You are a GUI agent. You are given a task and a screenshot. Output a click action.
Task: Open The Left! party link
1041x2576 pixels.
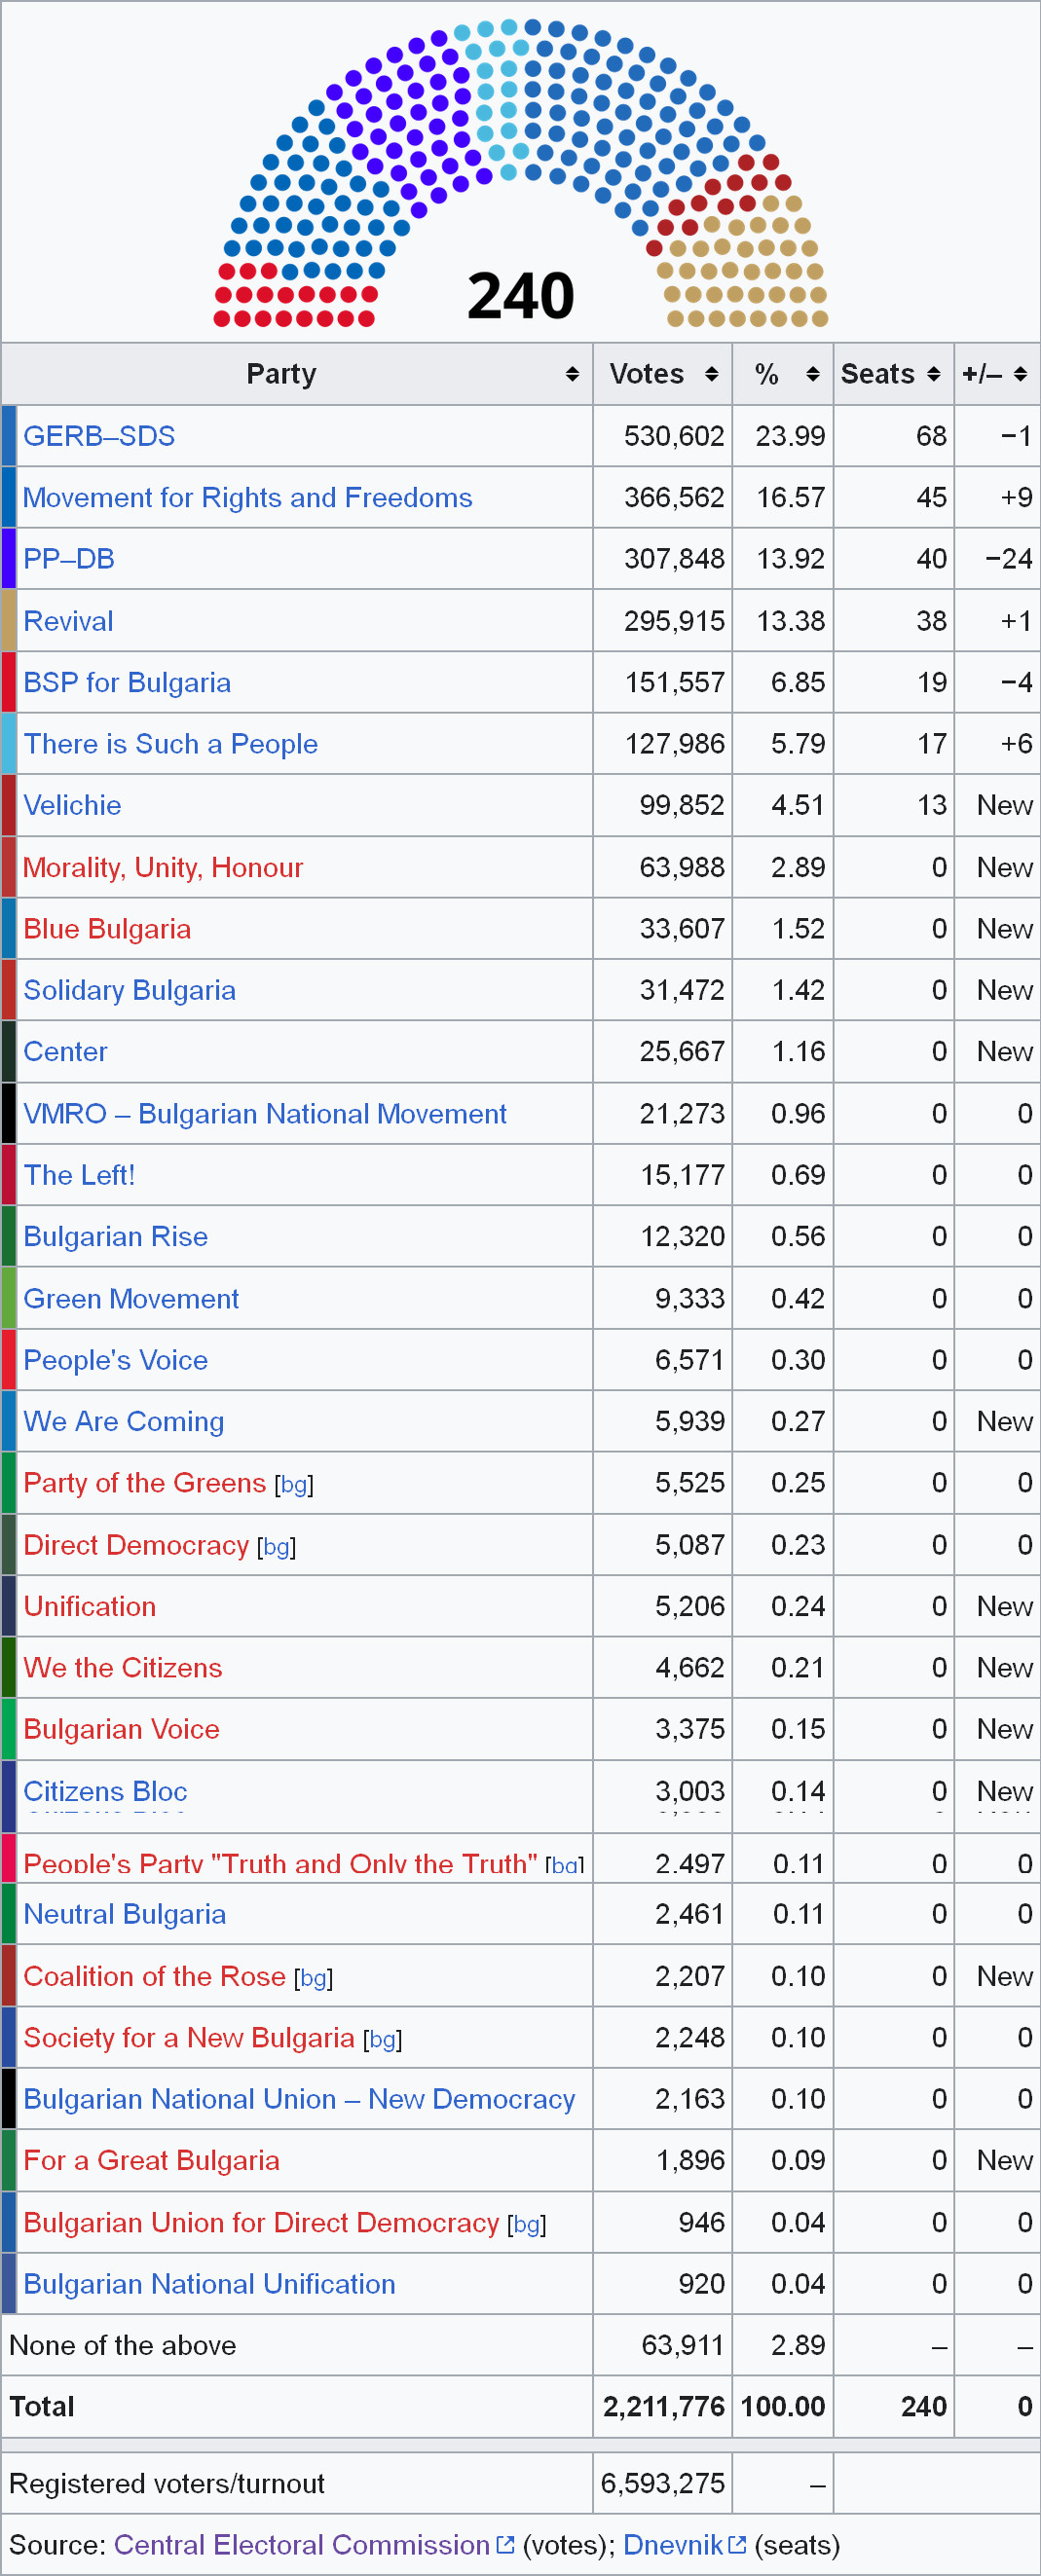point(79,1174)
